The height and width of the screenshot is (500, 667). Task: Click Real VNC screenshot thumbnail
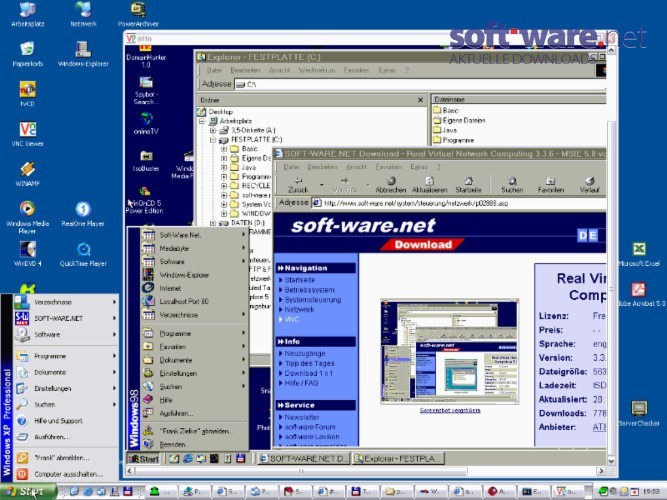[x=450, y=351]
